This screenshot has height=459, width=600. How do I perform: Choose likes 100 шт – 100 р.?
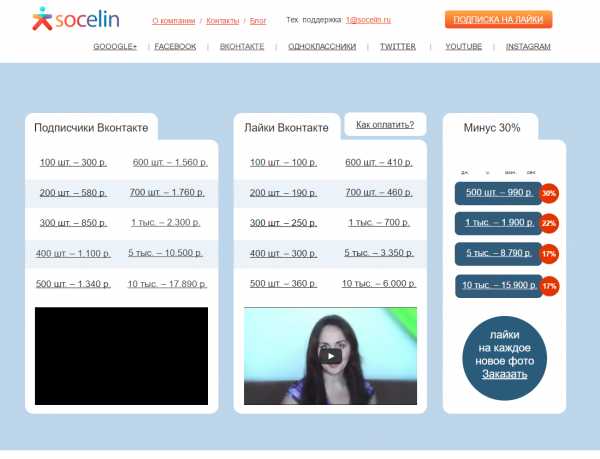coord(283,163)
